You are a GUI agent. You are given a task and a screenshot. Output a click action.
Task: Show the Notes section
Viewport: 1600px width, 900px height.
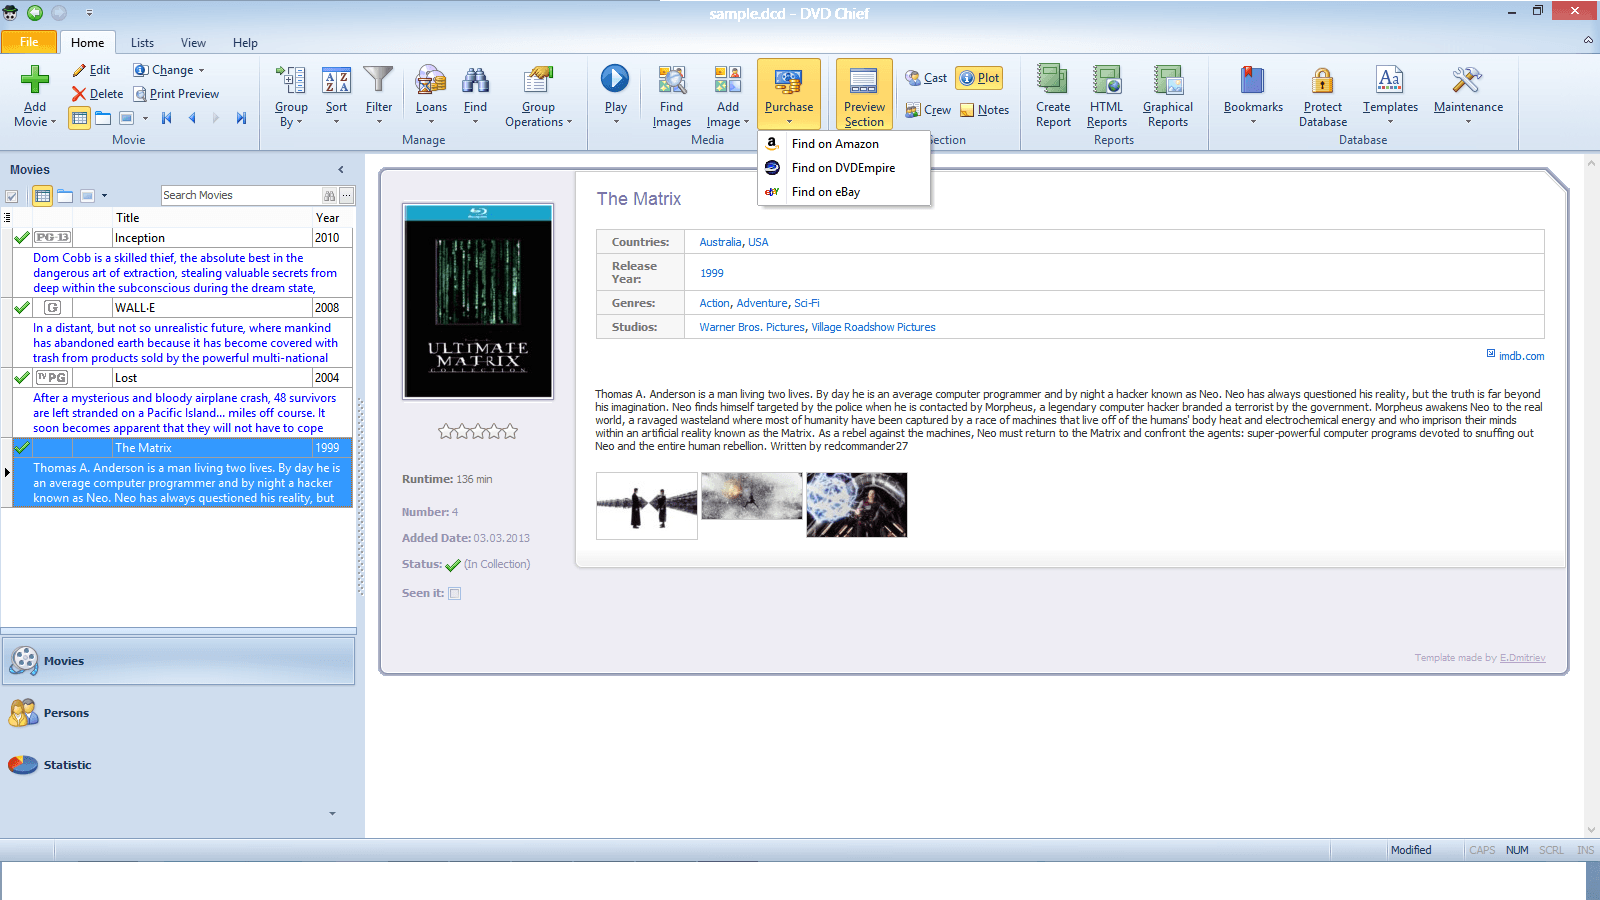(x=985, y=110)
